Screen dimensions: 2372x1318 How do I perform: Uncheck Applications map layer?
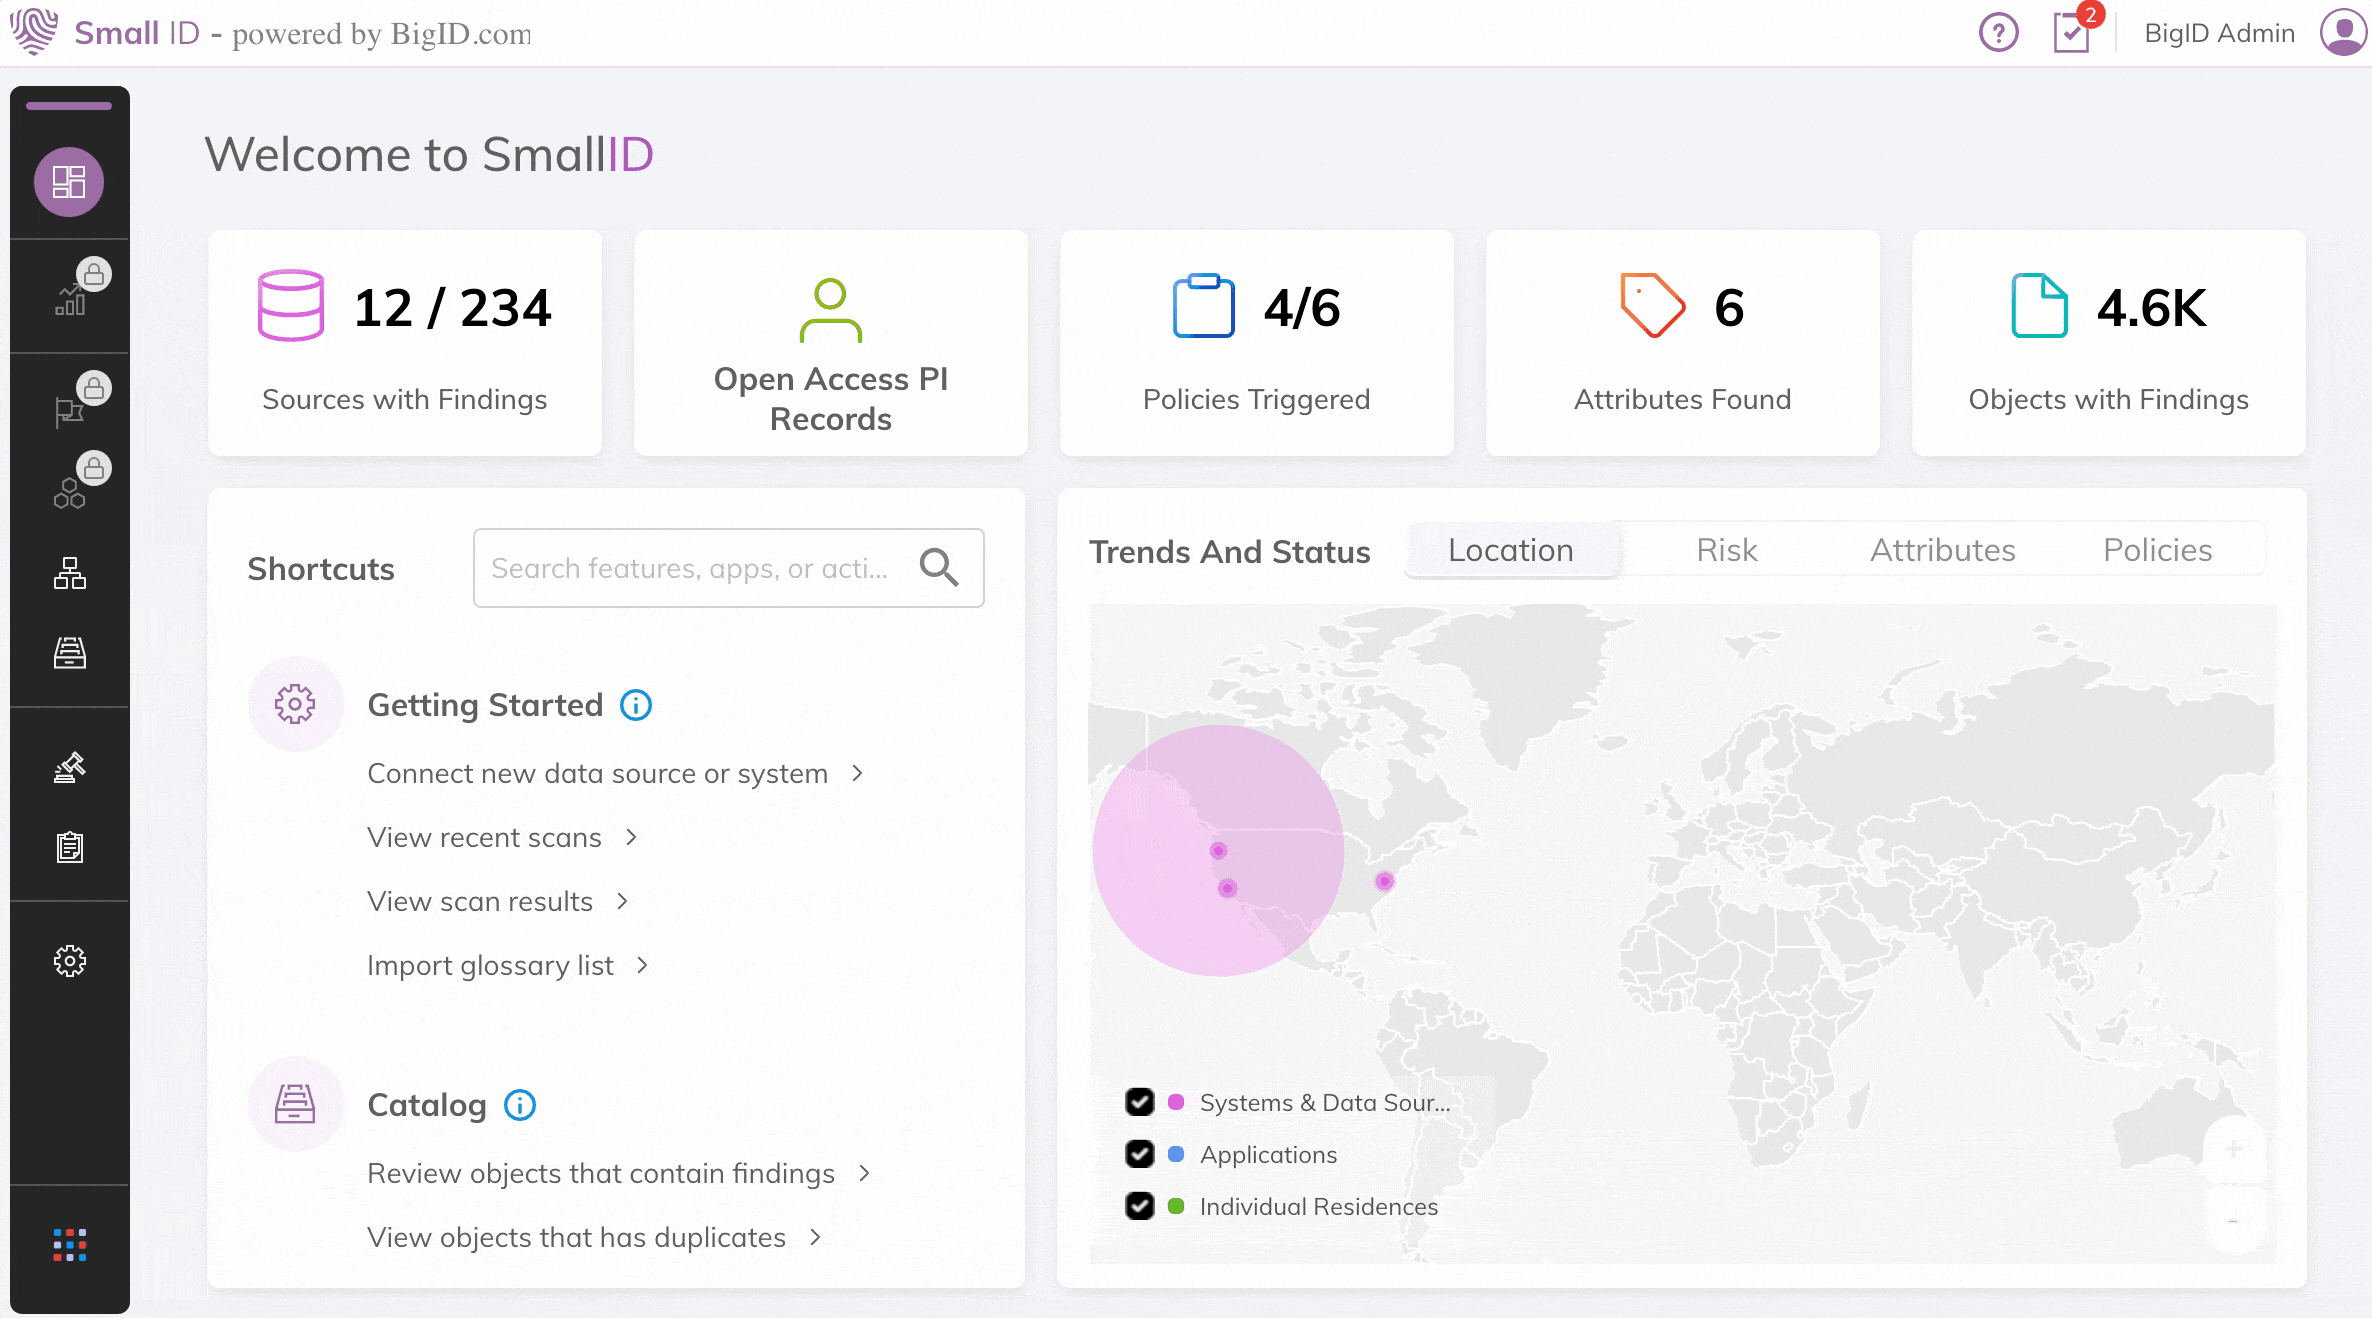click(1140, 1154)
